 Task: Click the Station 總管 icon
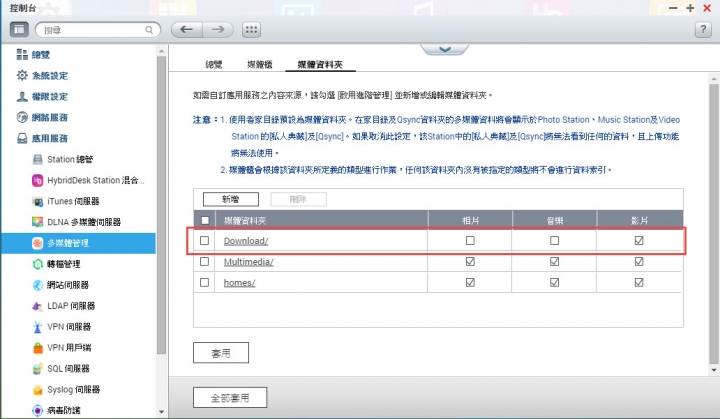tap(38, 159)
